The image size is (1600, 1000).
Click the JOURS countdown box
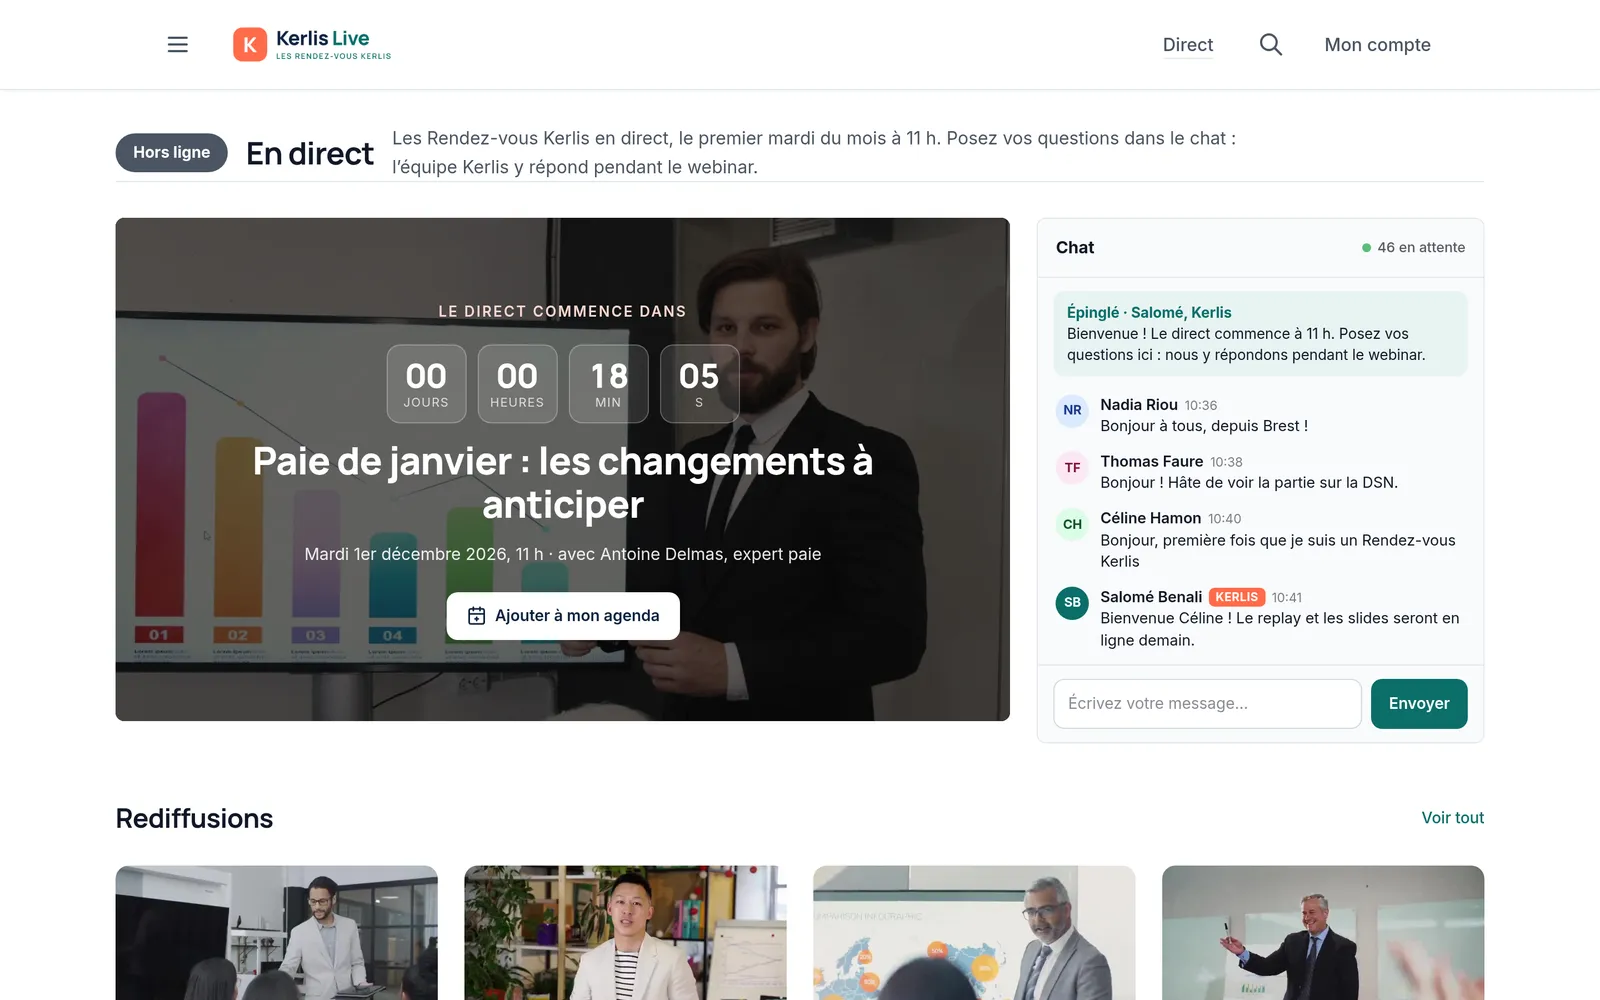[x=426, y=384]
